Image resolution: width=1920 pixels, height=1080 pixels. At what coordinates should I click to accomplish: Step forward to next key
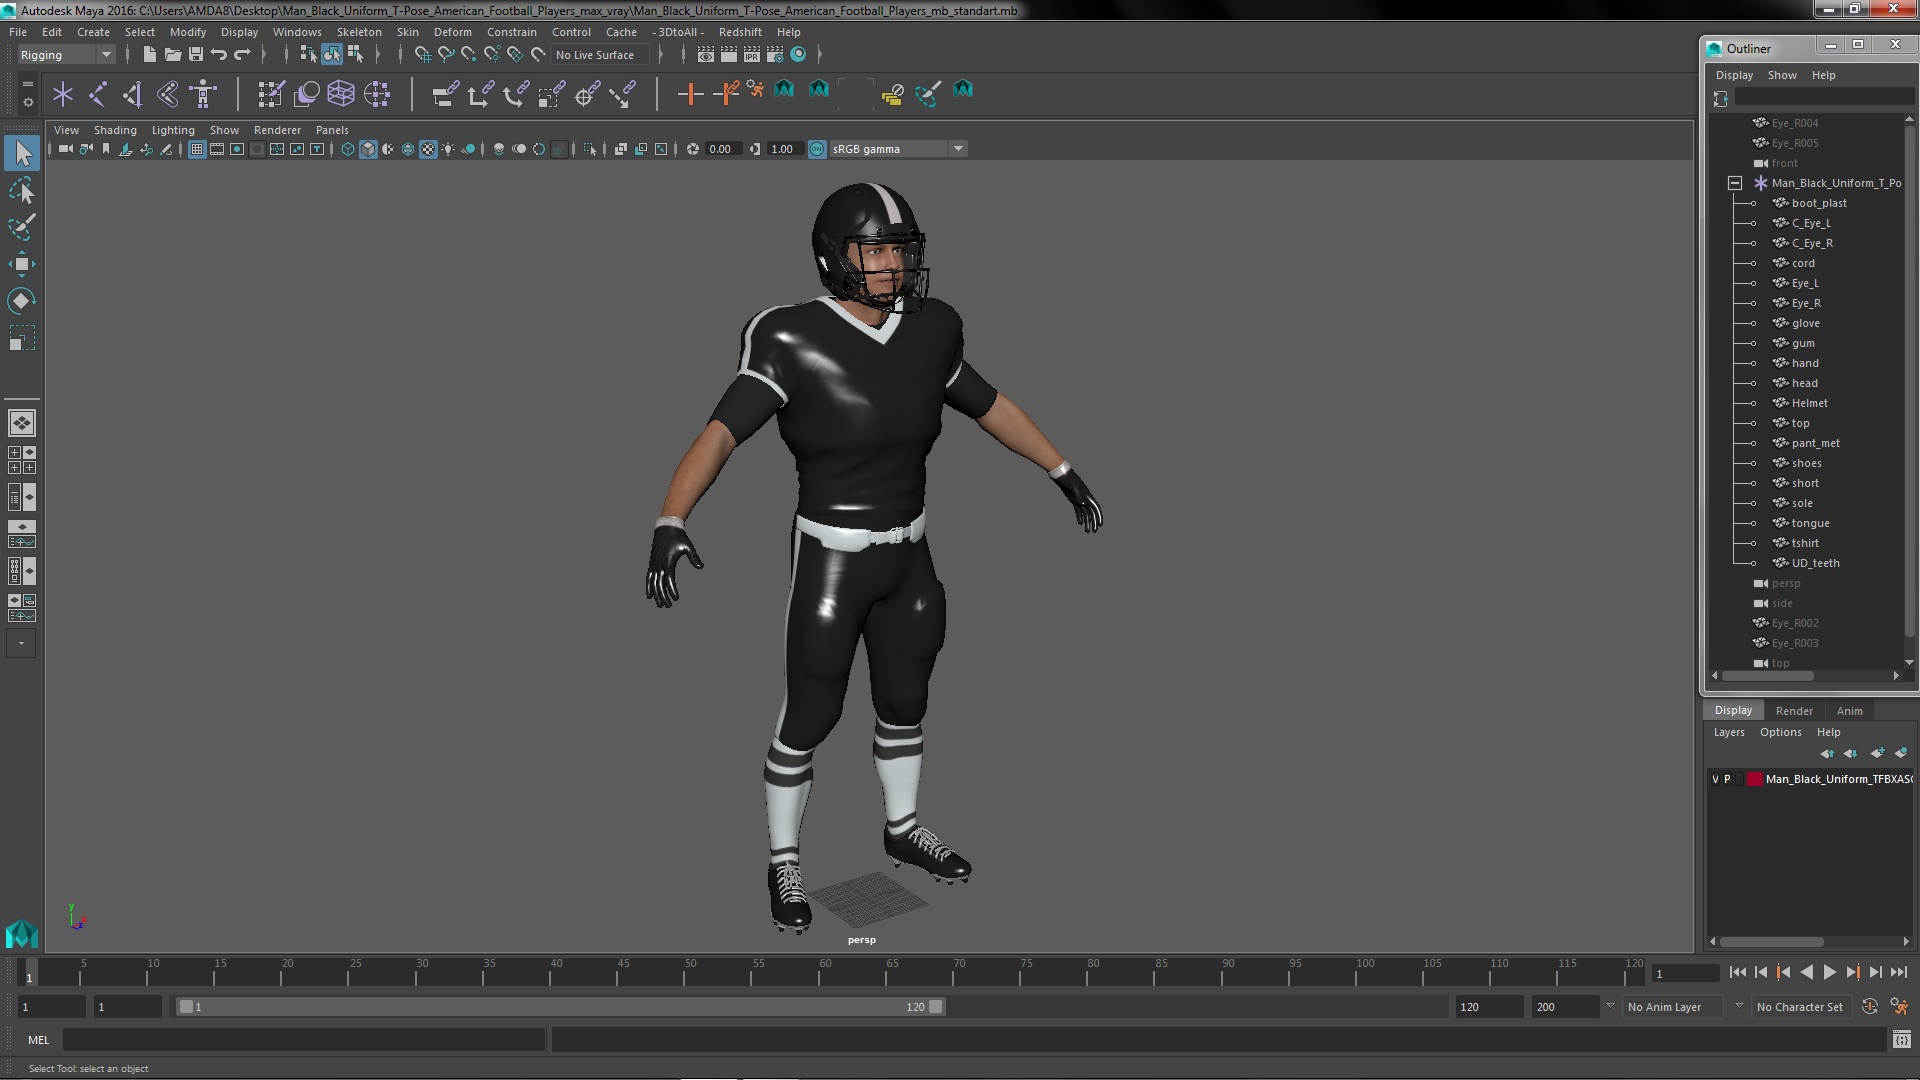click(1852, 972)
